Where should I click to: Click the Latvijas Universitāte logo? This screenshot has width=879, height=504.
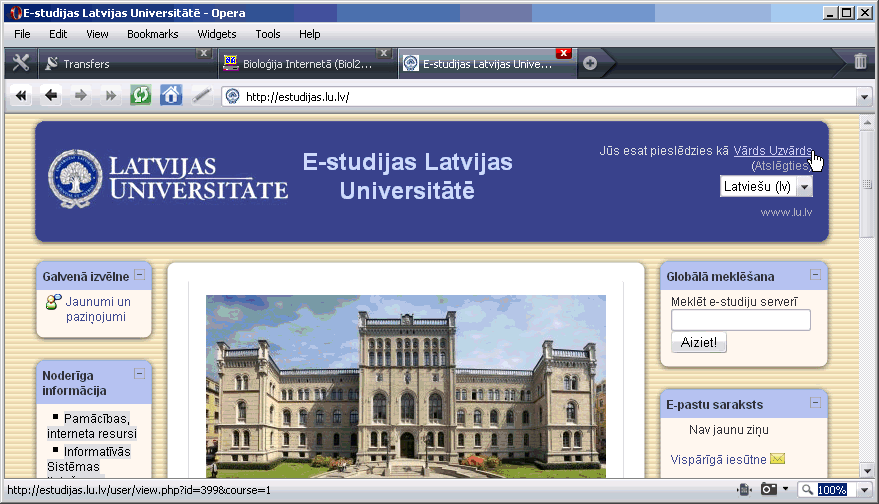[x=168, y=179]
